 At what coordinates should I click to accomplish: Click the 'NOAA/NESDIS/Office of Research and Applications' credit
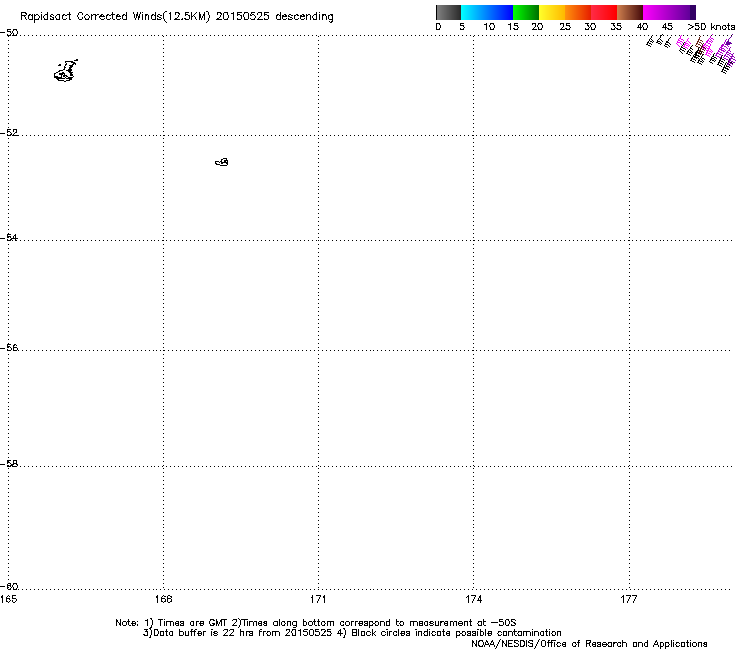pos(589,644)
